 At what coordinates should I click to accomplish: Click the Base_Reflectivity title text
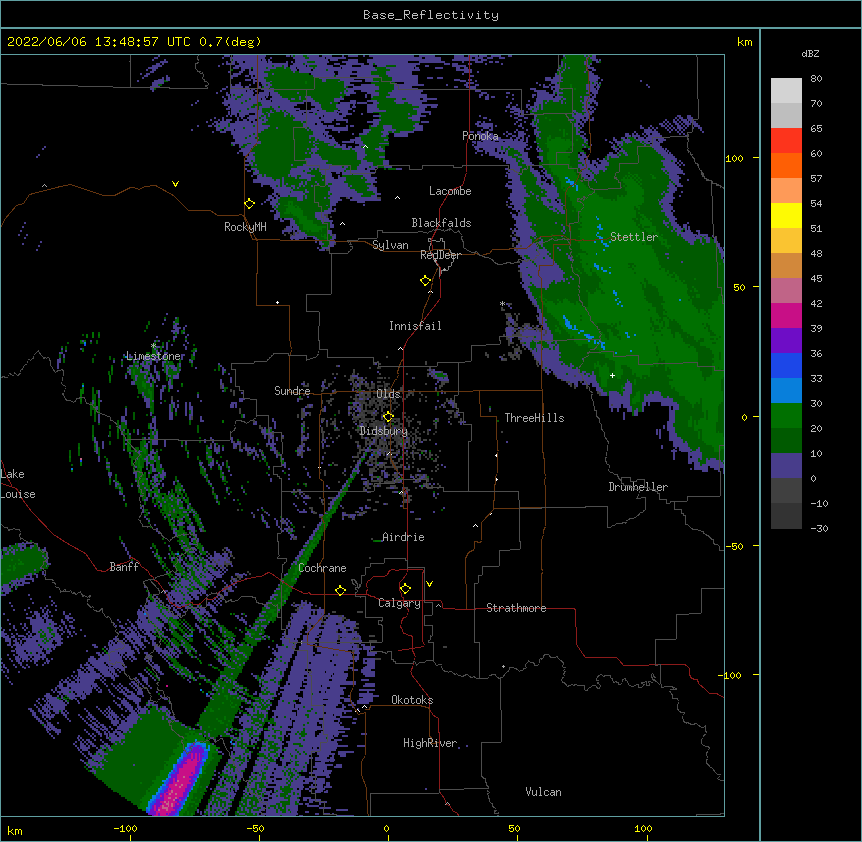pyautogui.click(x=431, y=15)
